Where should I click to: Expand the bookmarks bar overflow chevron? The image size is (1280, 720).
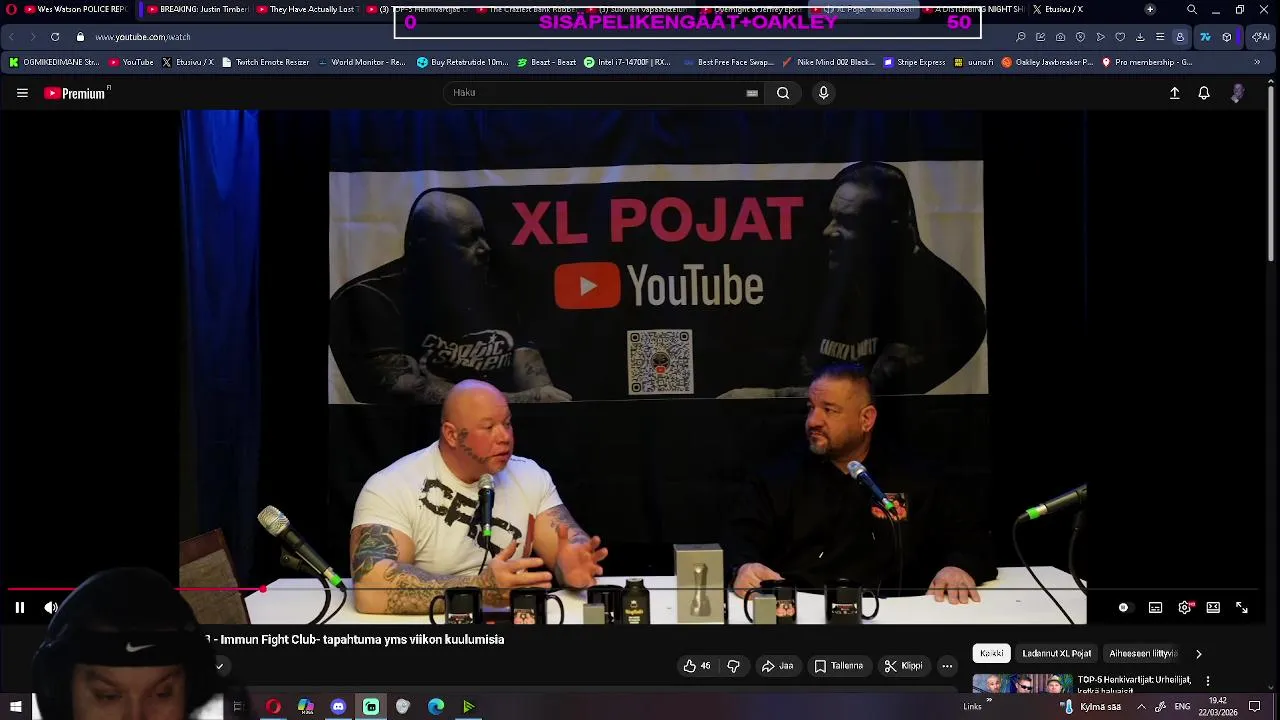click(x=1257, y=62)
